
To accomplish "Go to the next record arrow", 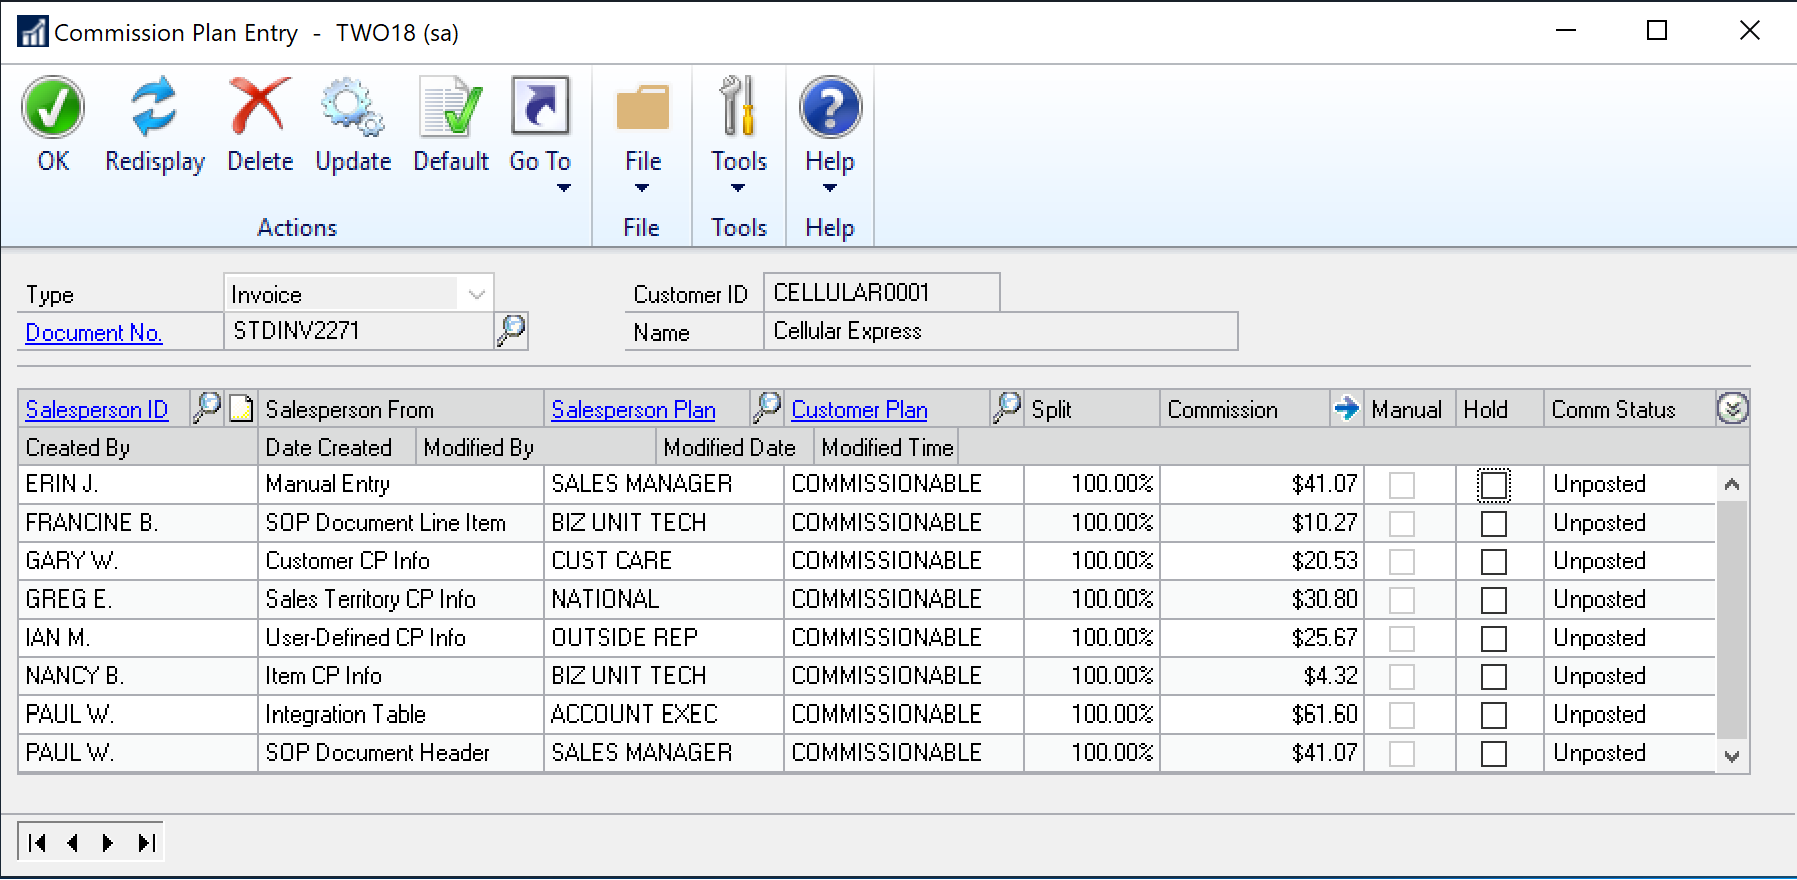I will tap(108, 843).
